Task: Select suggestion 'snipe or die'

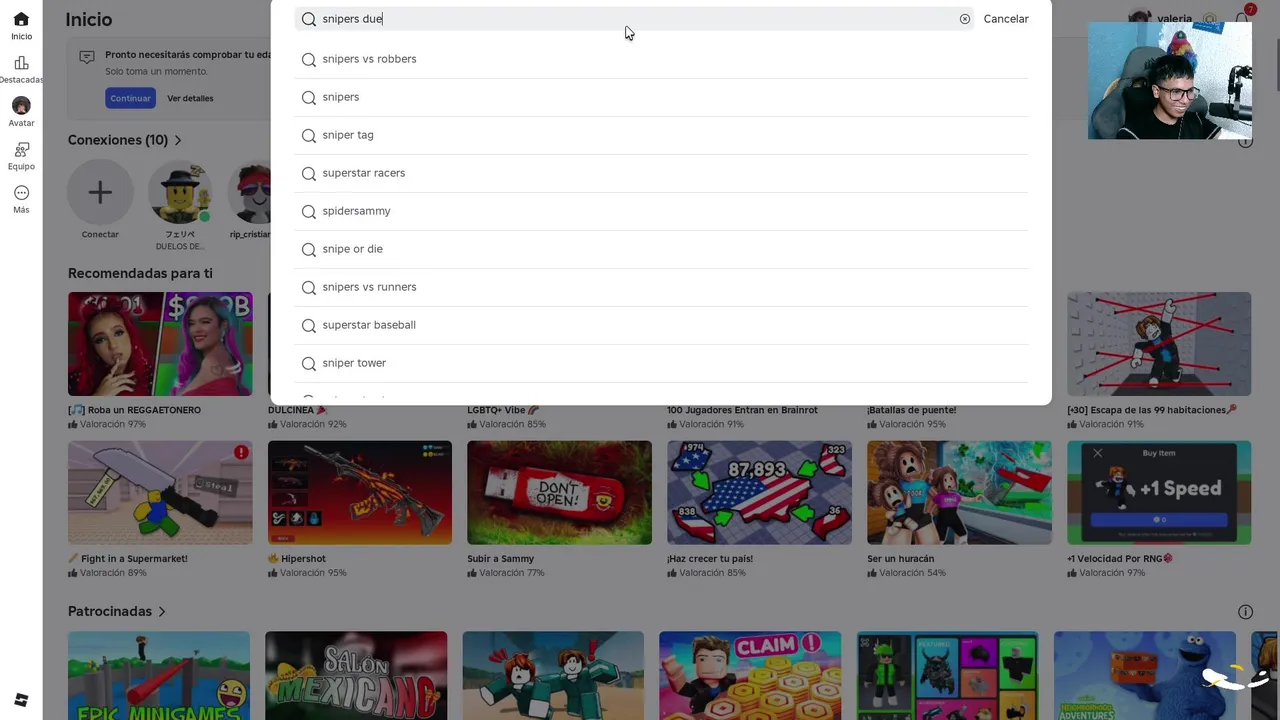Action: (661, 249)
